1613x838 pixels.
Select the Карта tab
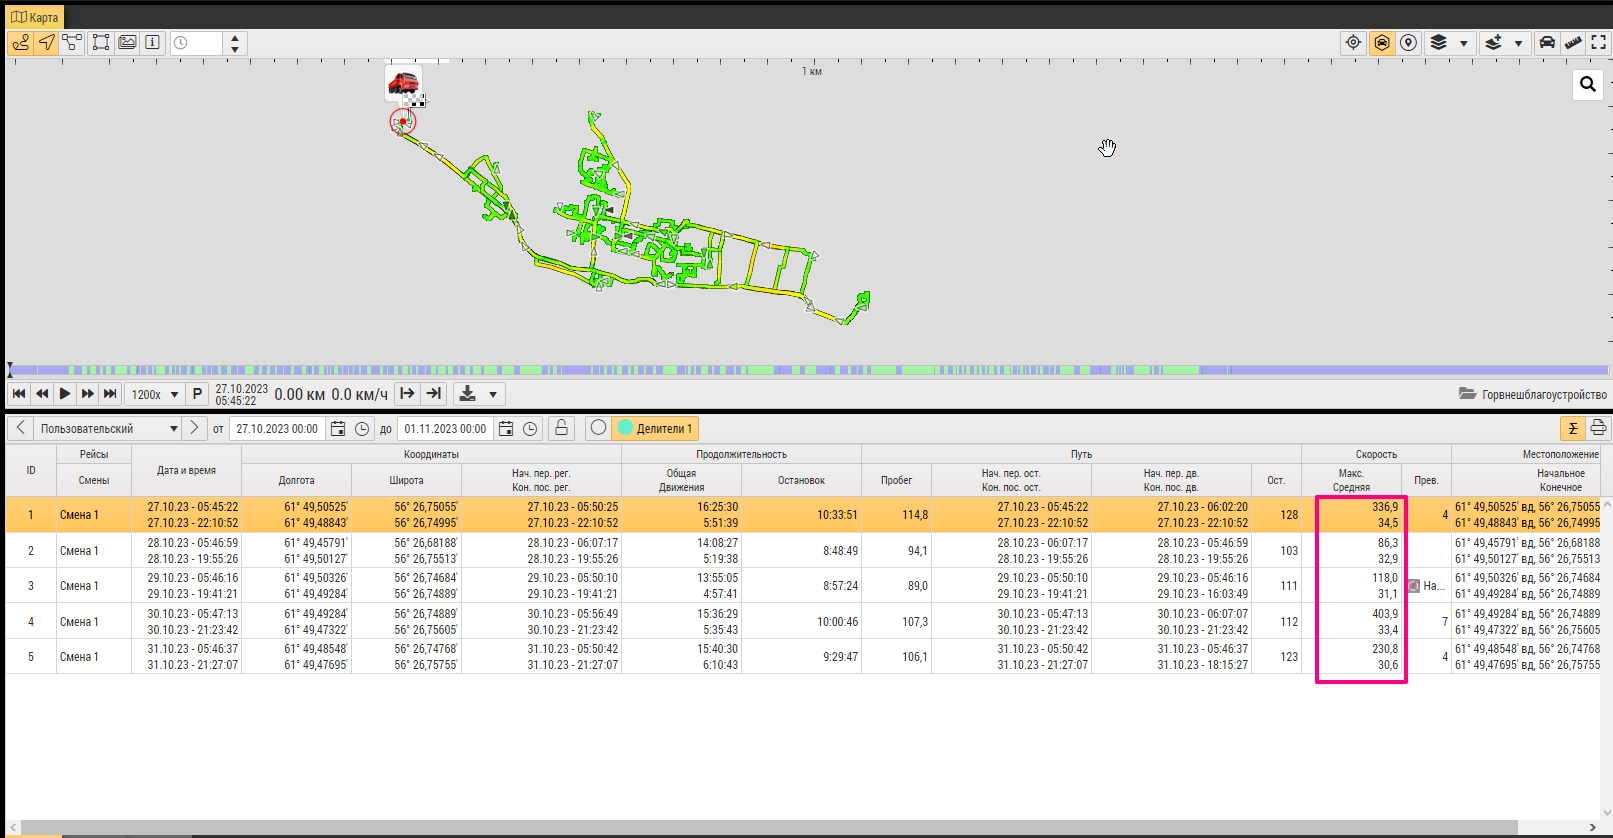(x=35, y=17)
